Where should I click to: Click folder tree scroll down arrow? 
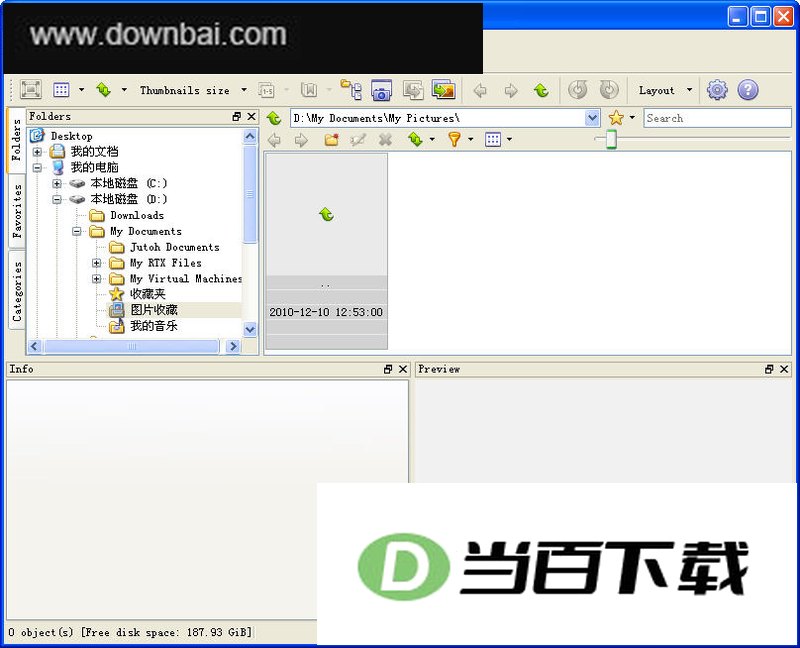250,329
